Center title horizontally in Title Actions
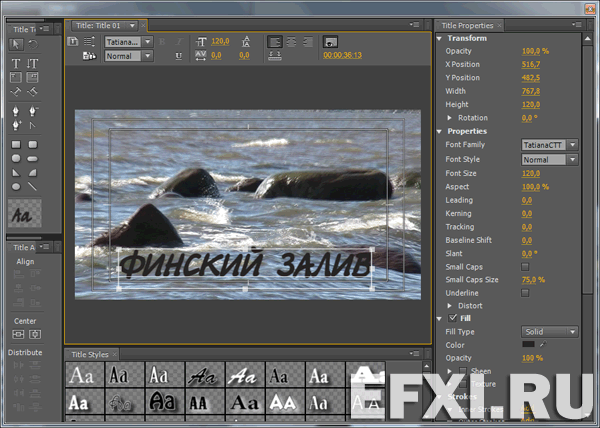 pyautogui.click(x=18, y=334)
